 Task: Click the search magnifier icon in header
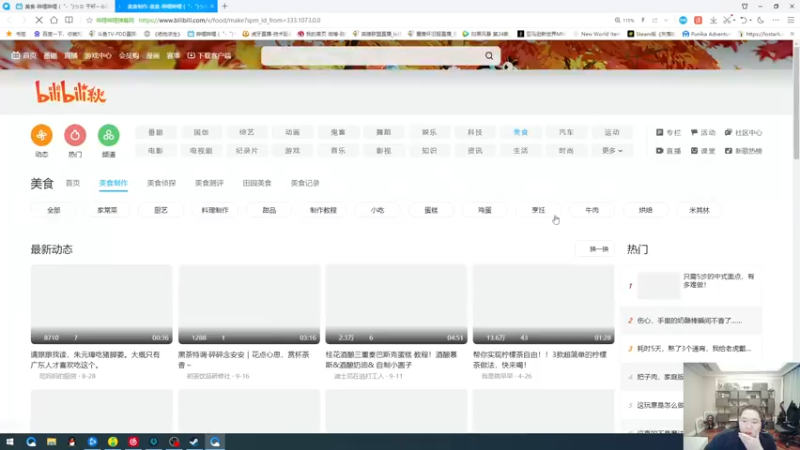(489, 56)
